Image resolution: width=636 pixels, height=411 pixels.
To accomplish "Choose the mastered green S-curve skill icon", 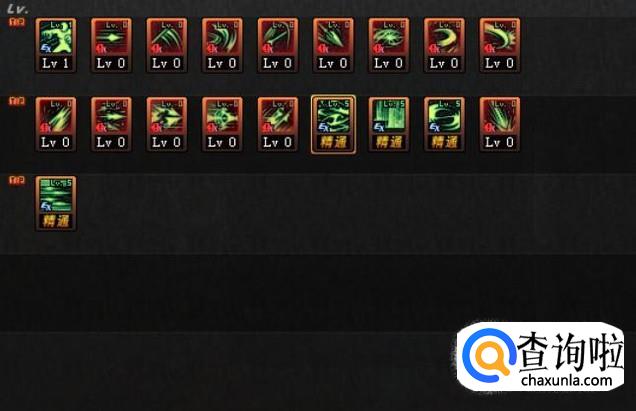I will coord(445,124).
